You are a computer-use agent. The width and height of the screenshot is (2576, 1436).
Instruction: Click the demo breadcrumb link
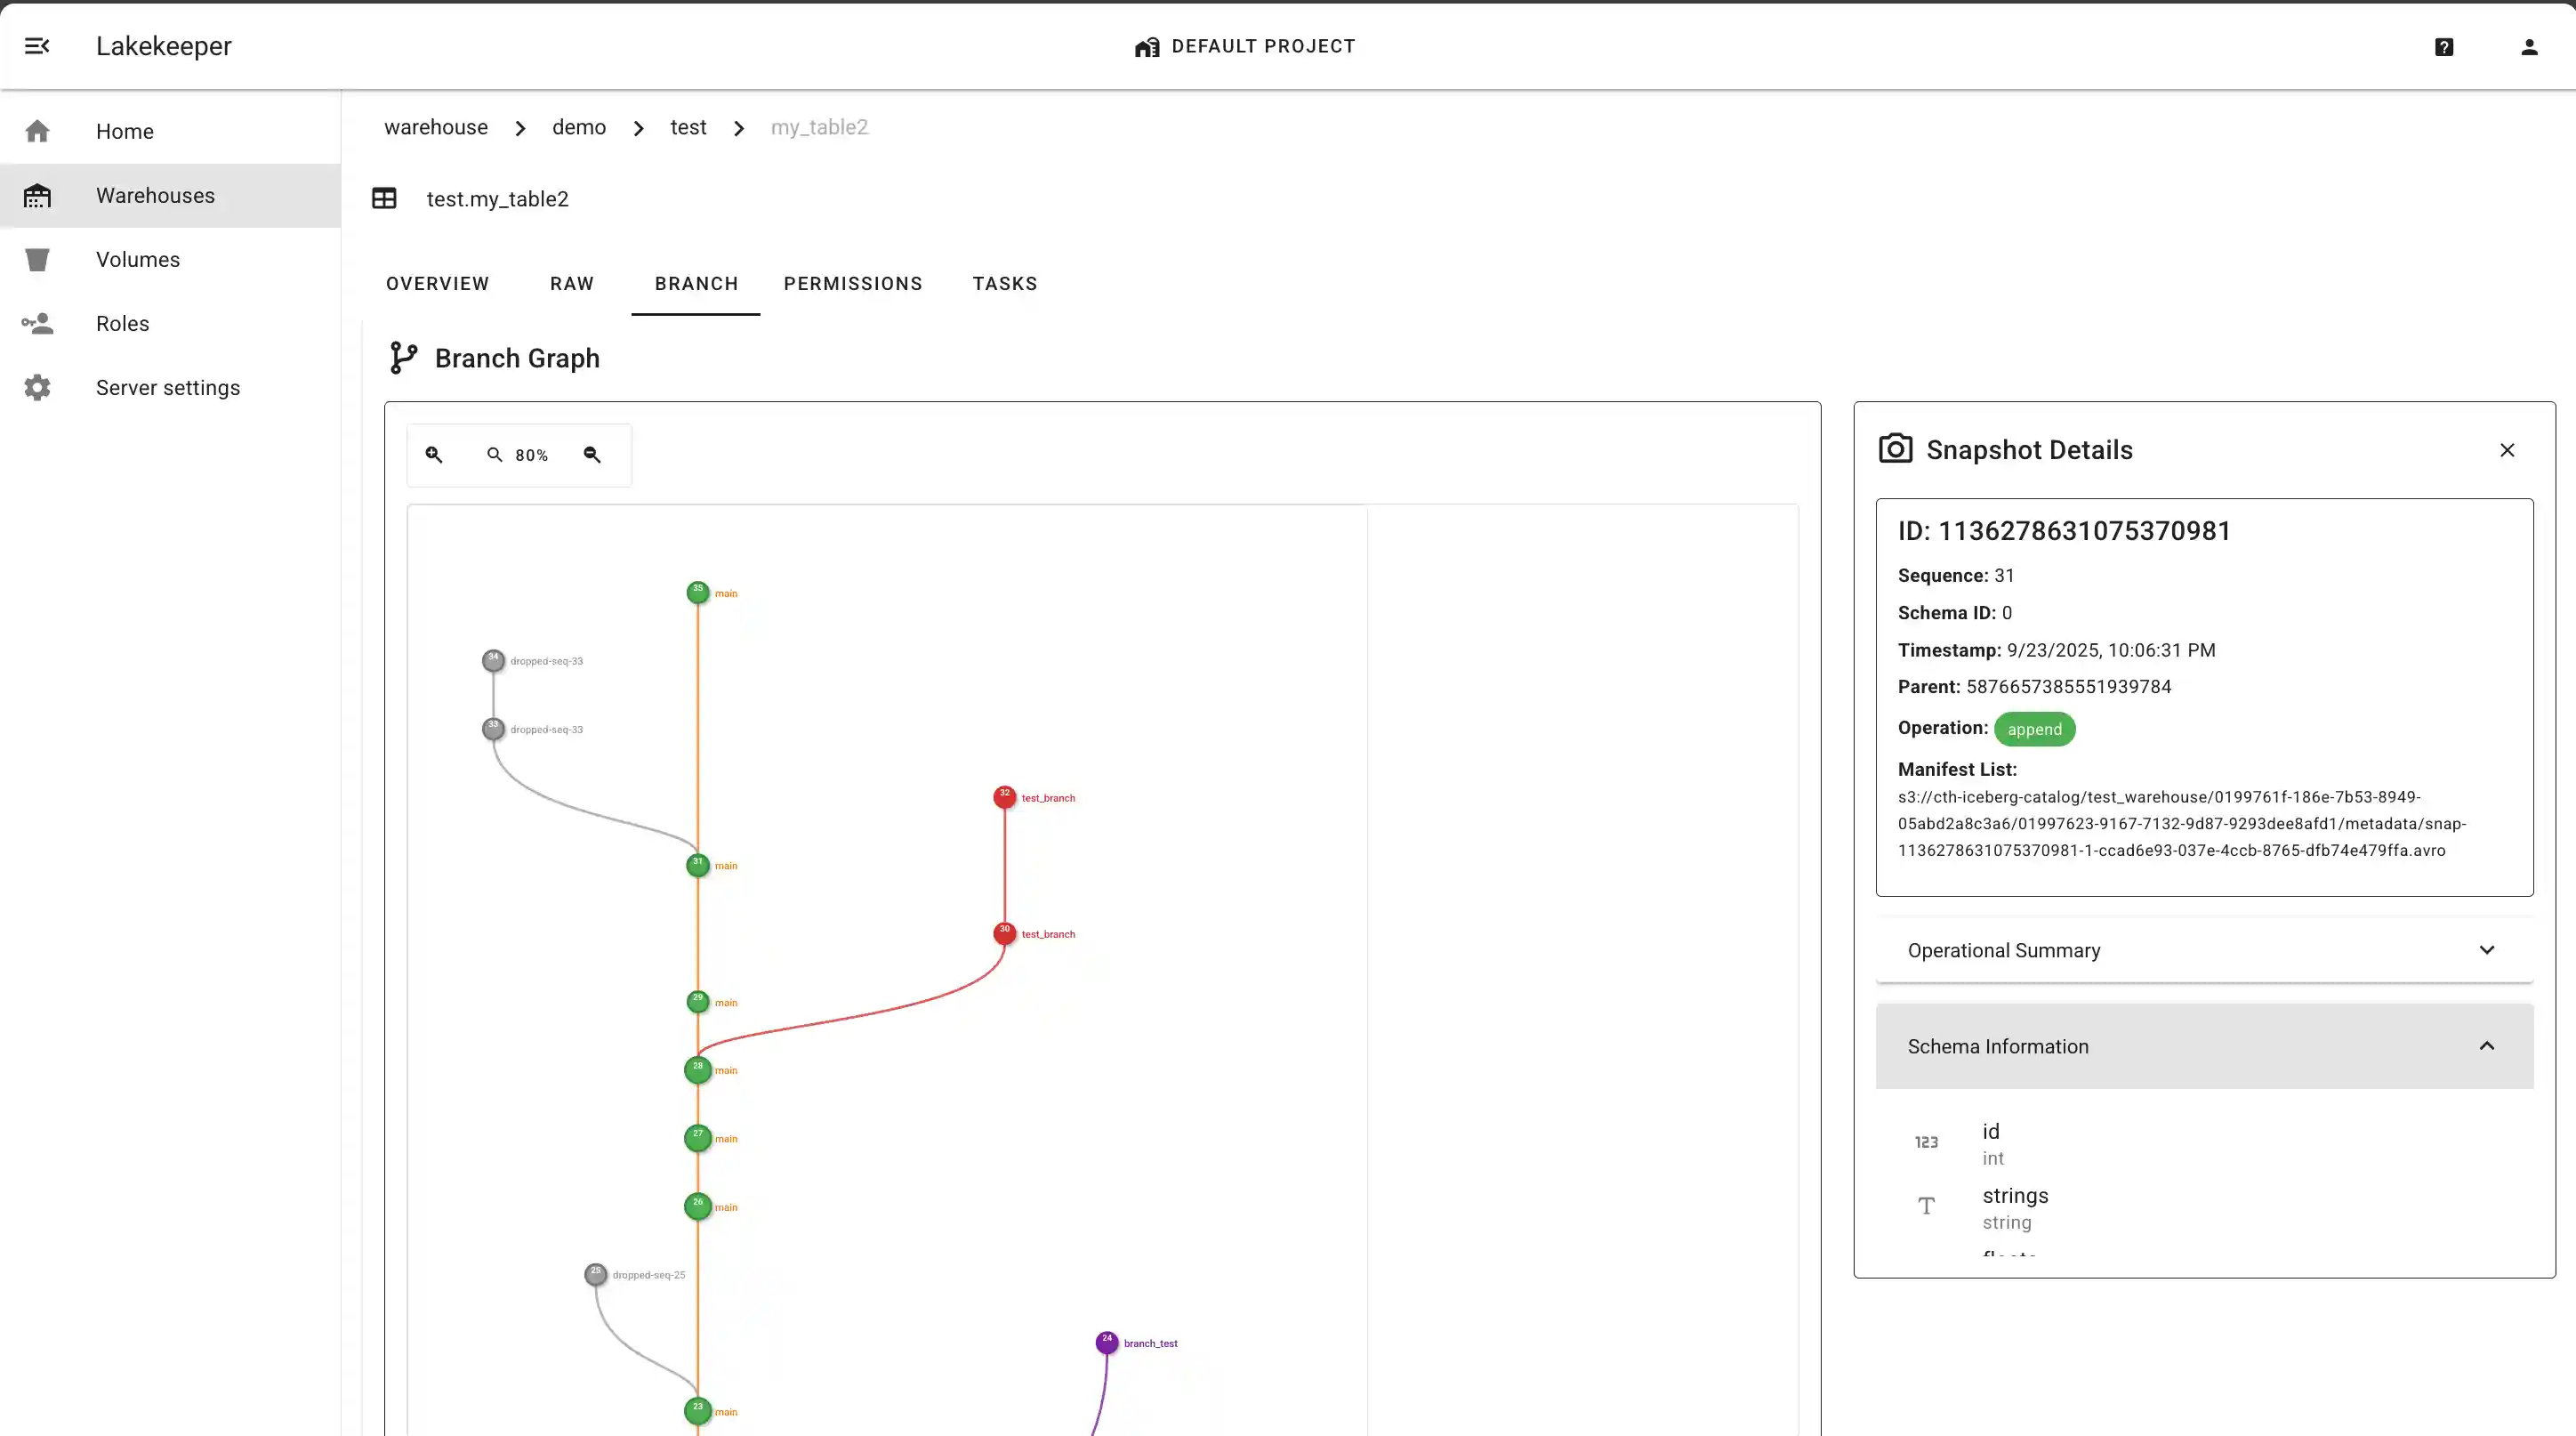(x=579, y=127)
